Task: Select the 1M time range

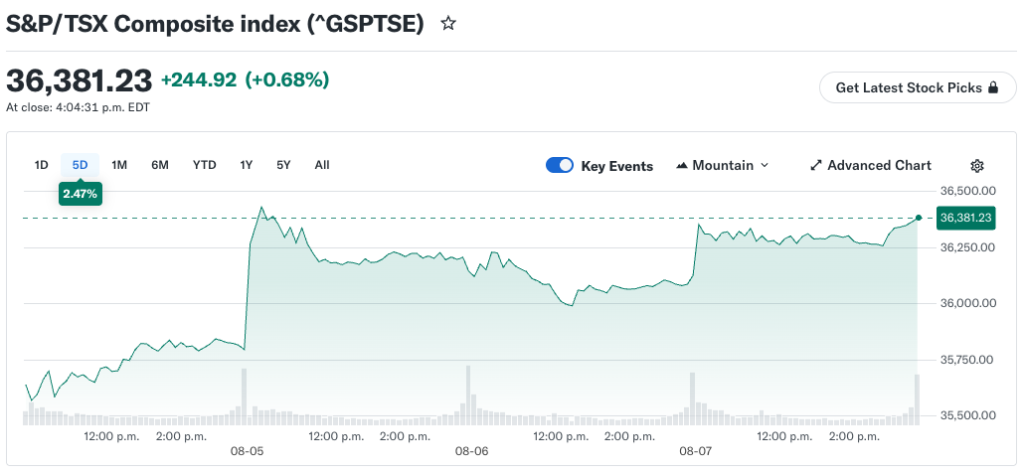Action: [x=119, y=165]
